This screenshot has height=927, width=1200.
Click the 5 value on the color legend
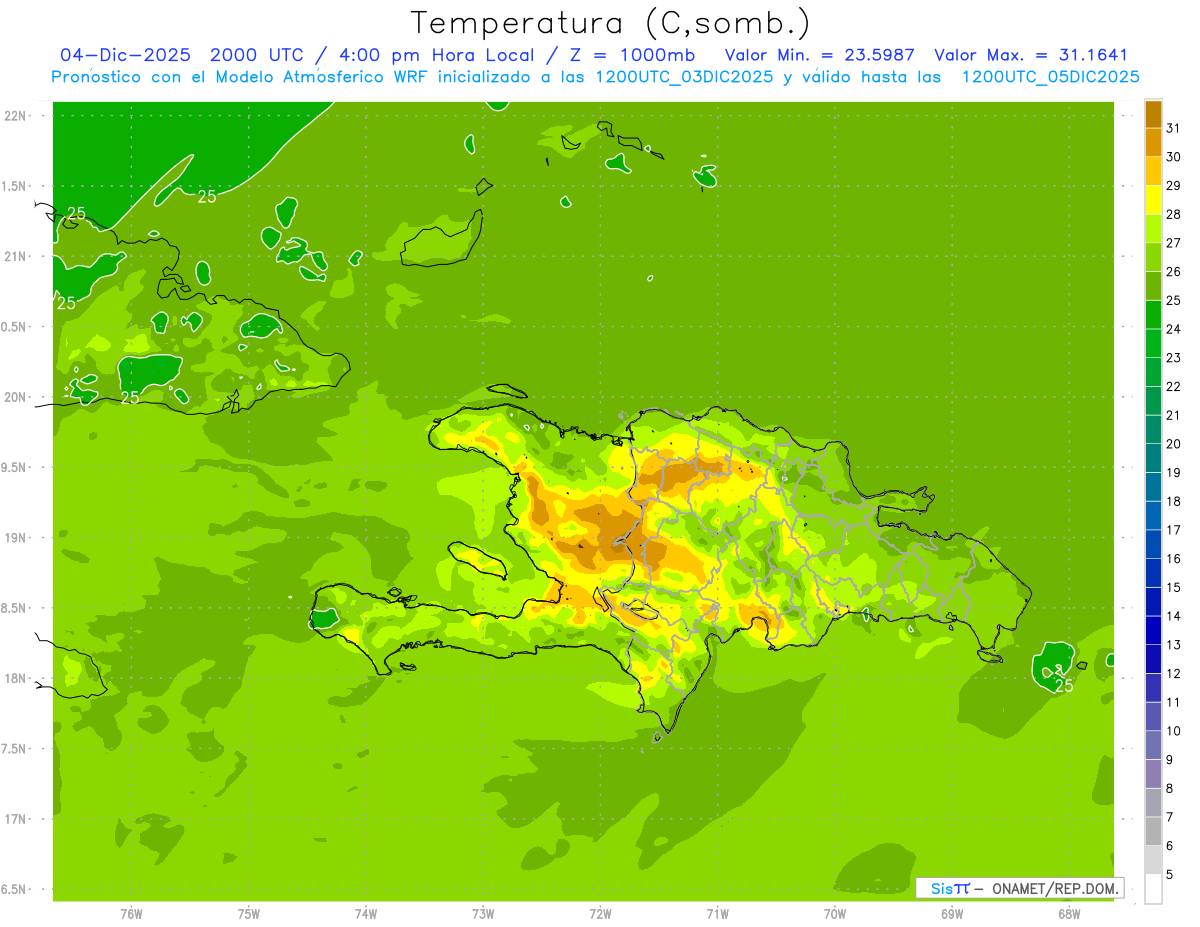coord(1170,874)
